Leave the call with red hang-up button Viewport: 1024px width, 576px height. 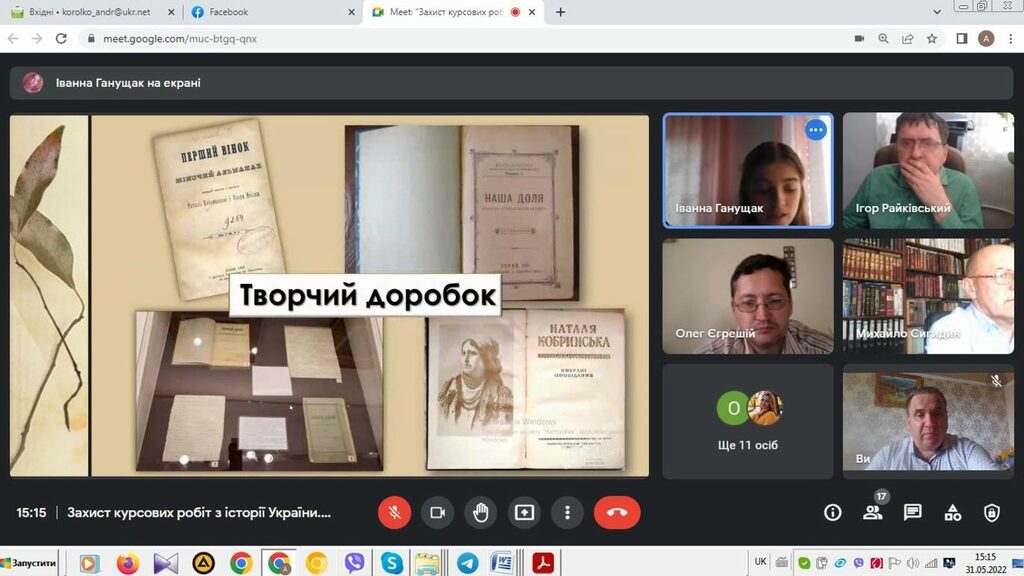point(617,513)
